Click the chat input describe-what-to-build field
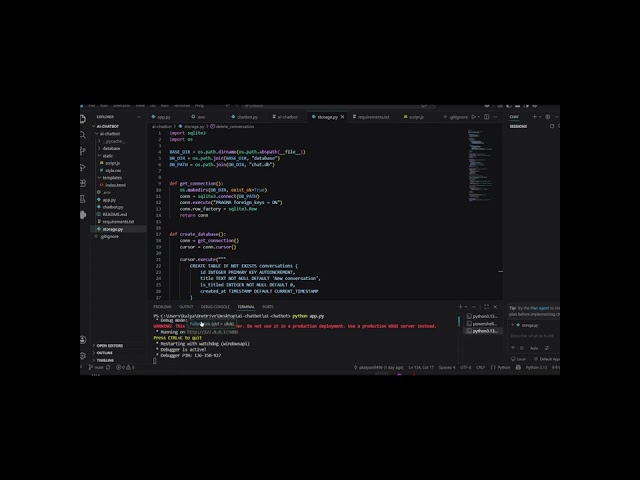640x480 pixels. coord(533,336)
